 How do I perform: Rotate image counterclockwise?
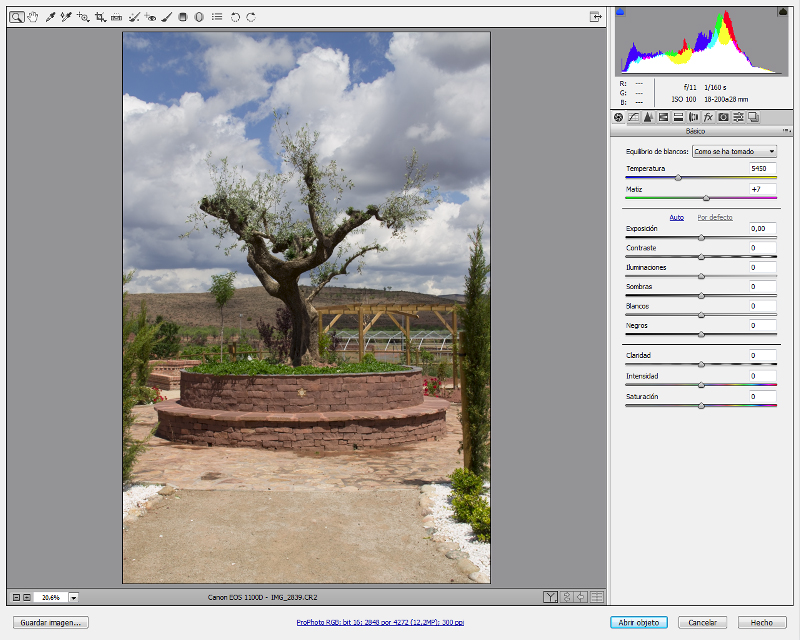pyautogui.click(x=235, y=17)
